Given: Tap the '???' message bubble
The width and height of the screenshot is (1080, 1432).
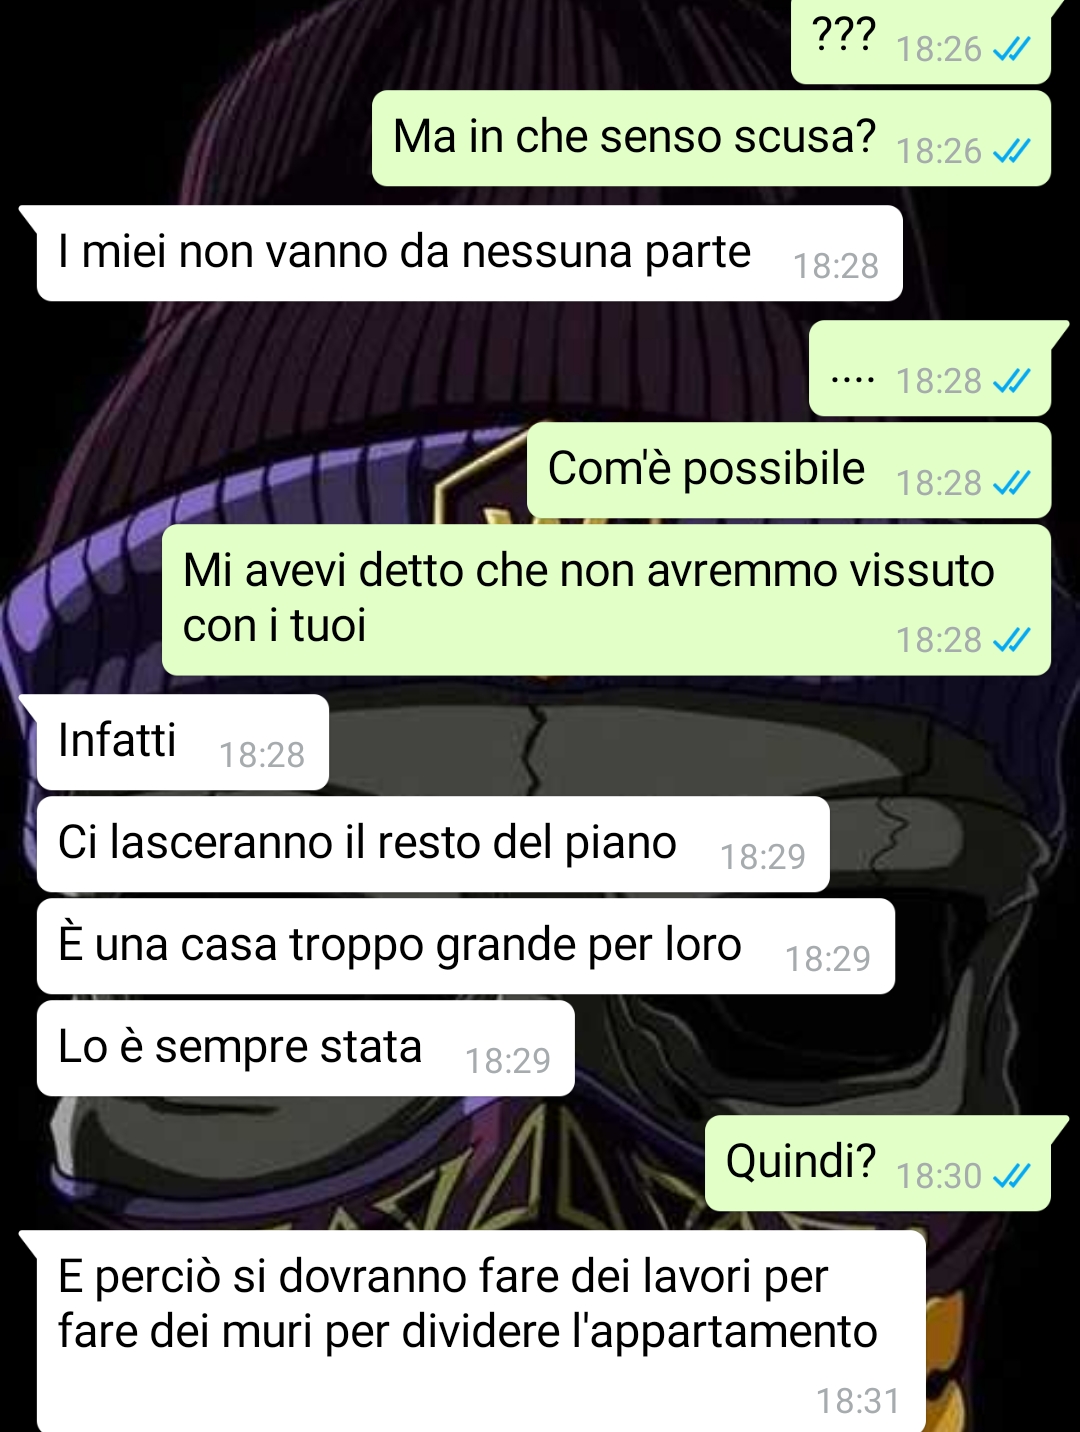Looking at the screenshot, I should point(921,40).
